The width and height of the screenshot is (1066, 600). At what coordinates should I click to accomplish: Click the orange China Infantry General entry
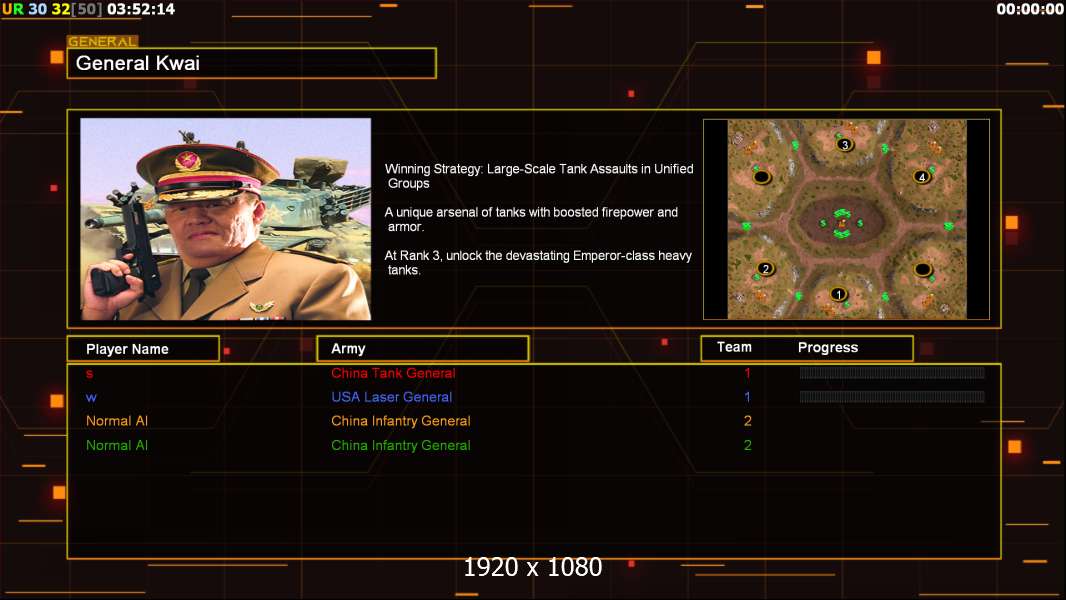click(x=400, y=421)
